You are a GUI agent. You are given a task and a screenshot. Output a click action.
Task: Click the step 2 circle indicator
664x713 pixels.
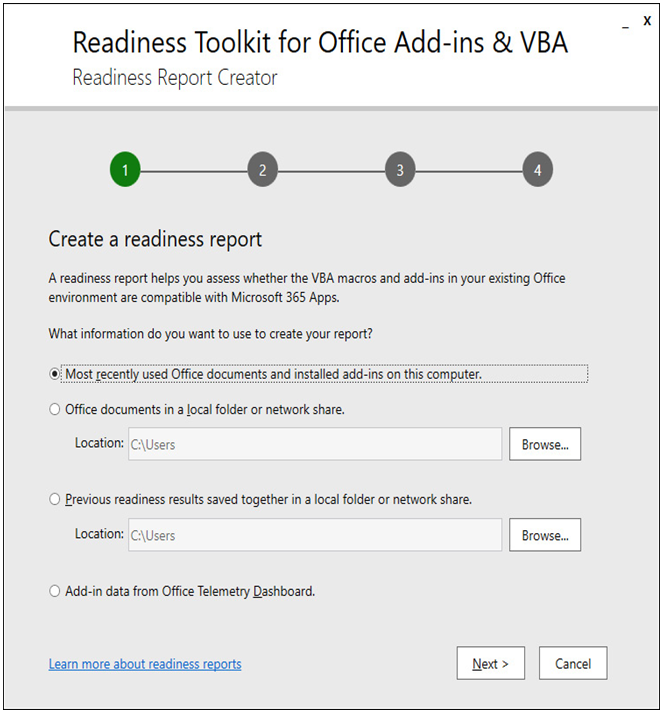[262, 170]
